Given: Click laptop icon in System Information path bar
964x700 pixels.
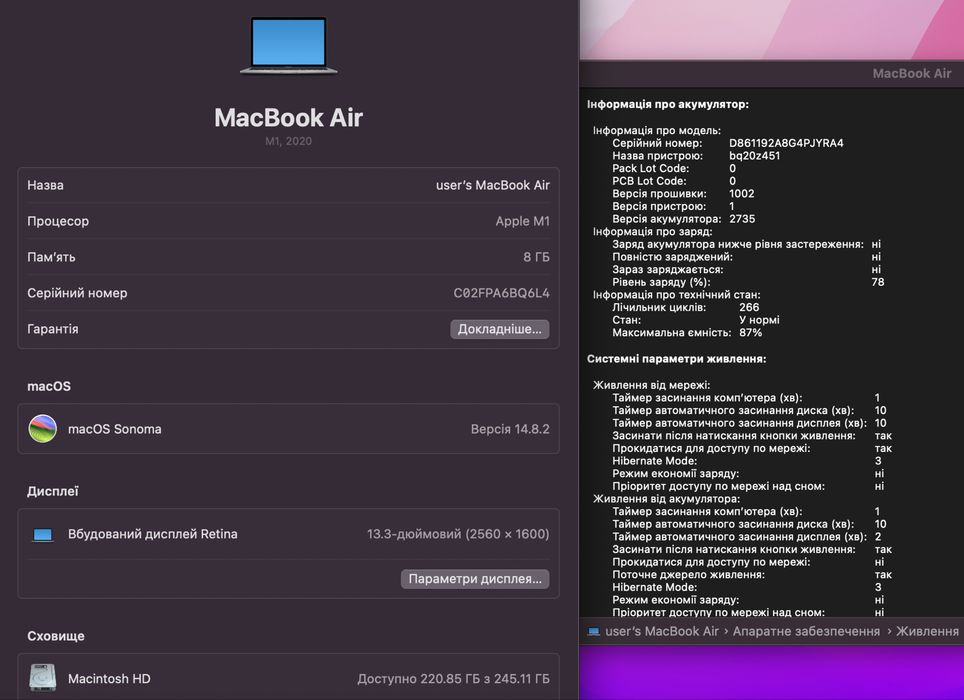Looking at the screenshot, I should [593, 631].
